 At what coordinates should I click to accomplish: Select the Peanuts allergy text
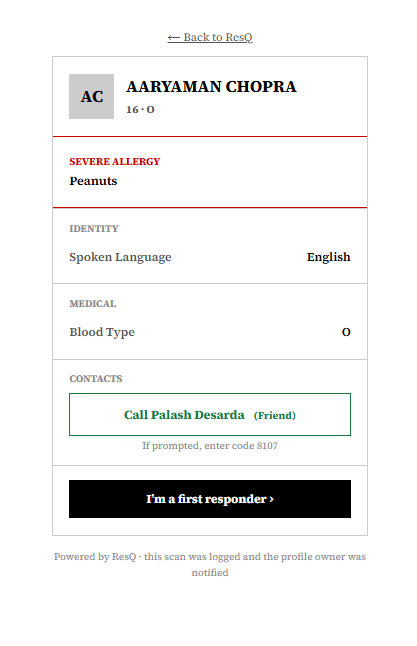pyautogui.click(x=93, y=181)
